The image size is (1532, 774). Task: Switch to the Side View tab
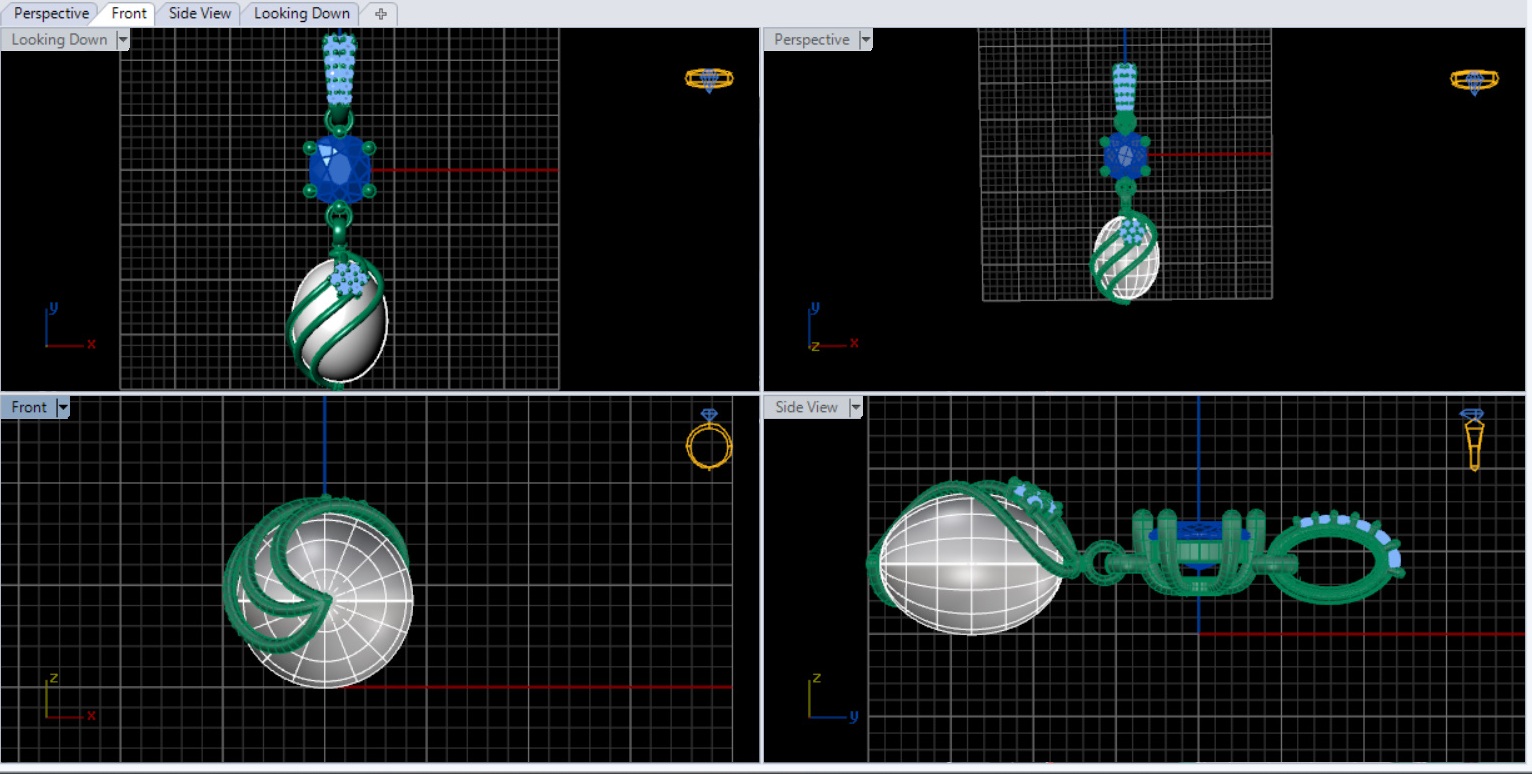(x=199, y=14)
